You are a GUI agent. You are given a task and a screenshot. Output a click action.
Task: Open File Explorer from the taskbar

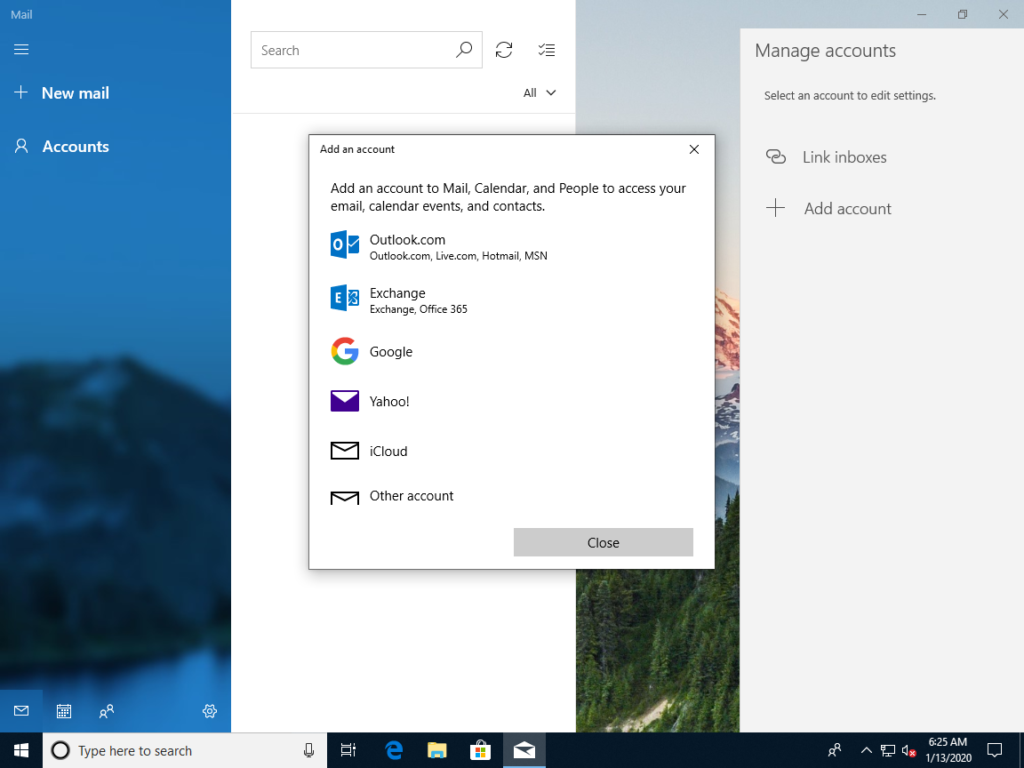[x=436, y=750]
